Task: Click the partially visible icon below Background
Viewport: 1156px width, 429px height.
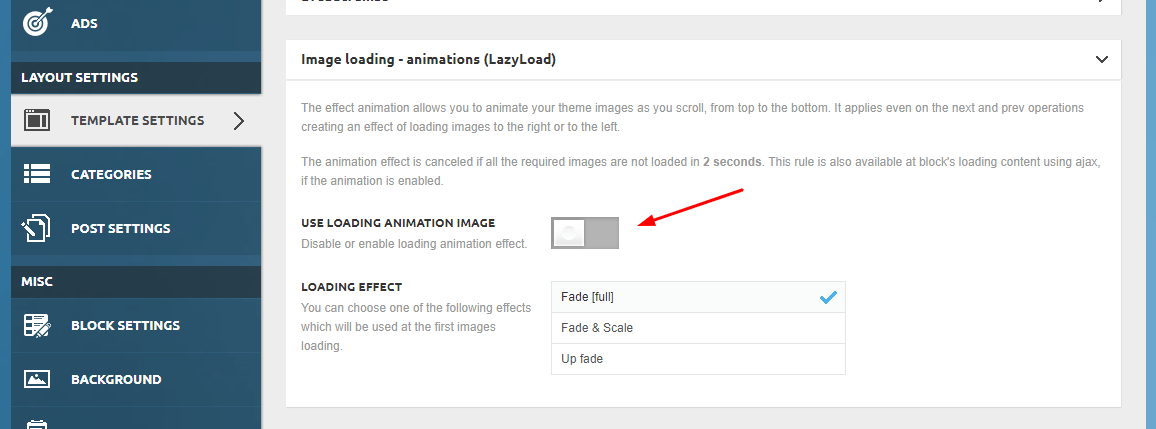Action: 37,424
